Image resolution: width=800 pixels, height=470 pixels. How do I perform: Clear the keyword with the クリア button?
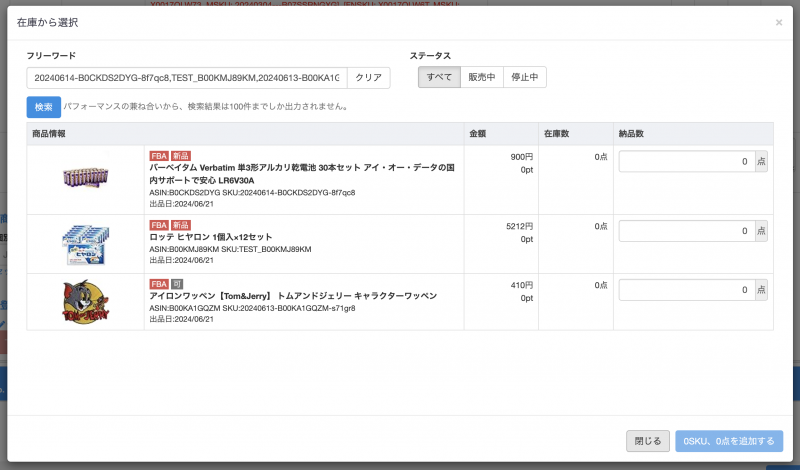coord(368,78)
